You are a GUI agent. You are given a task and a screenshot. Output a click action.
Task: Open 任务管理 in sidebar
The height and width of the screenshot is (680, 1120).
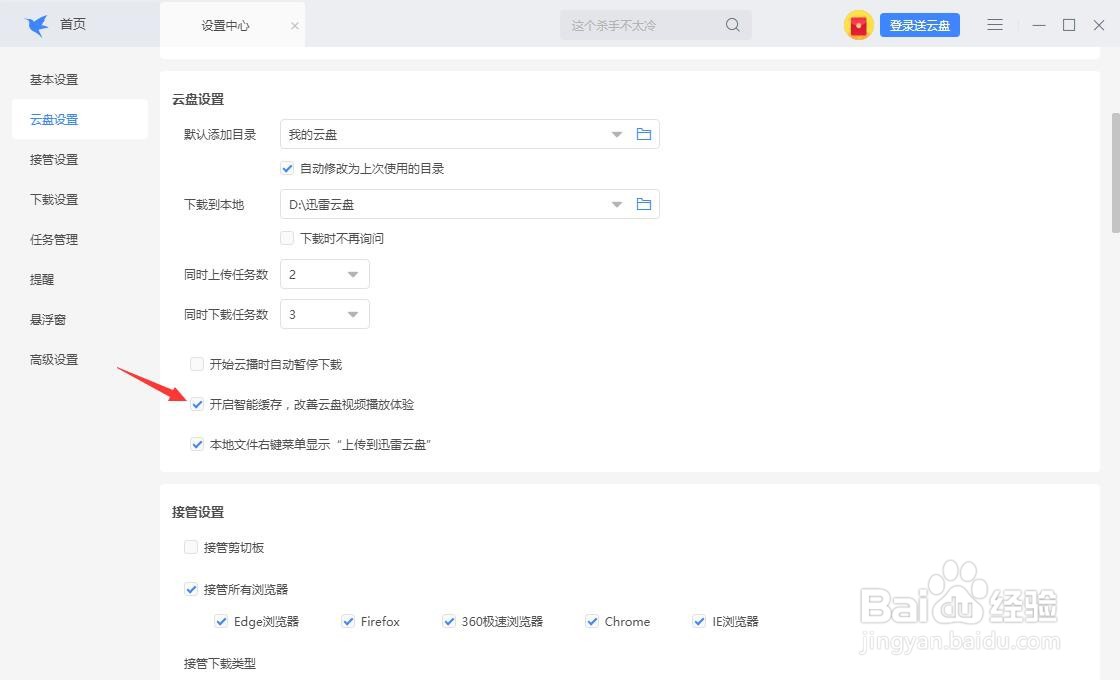click(x=54, y=239)
